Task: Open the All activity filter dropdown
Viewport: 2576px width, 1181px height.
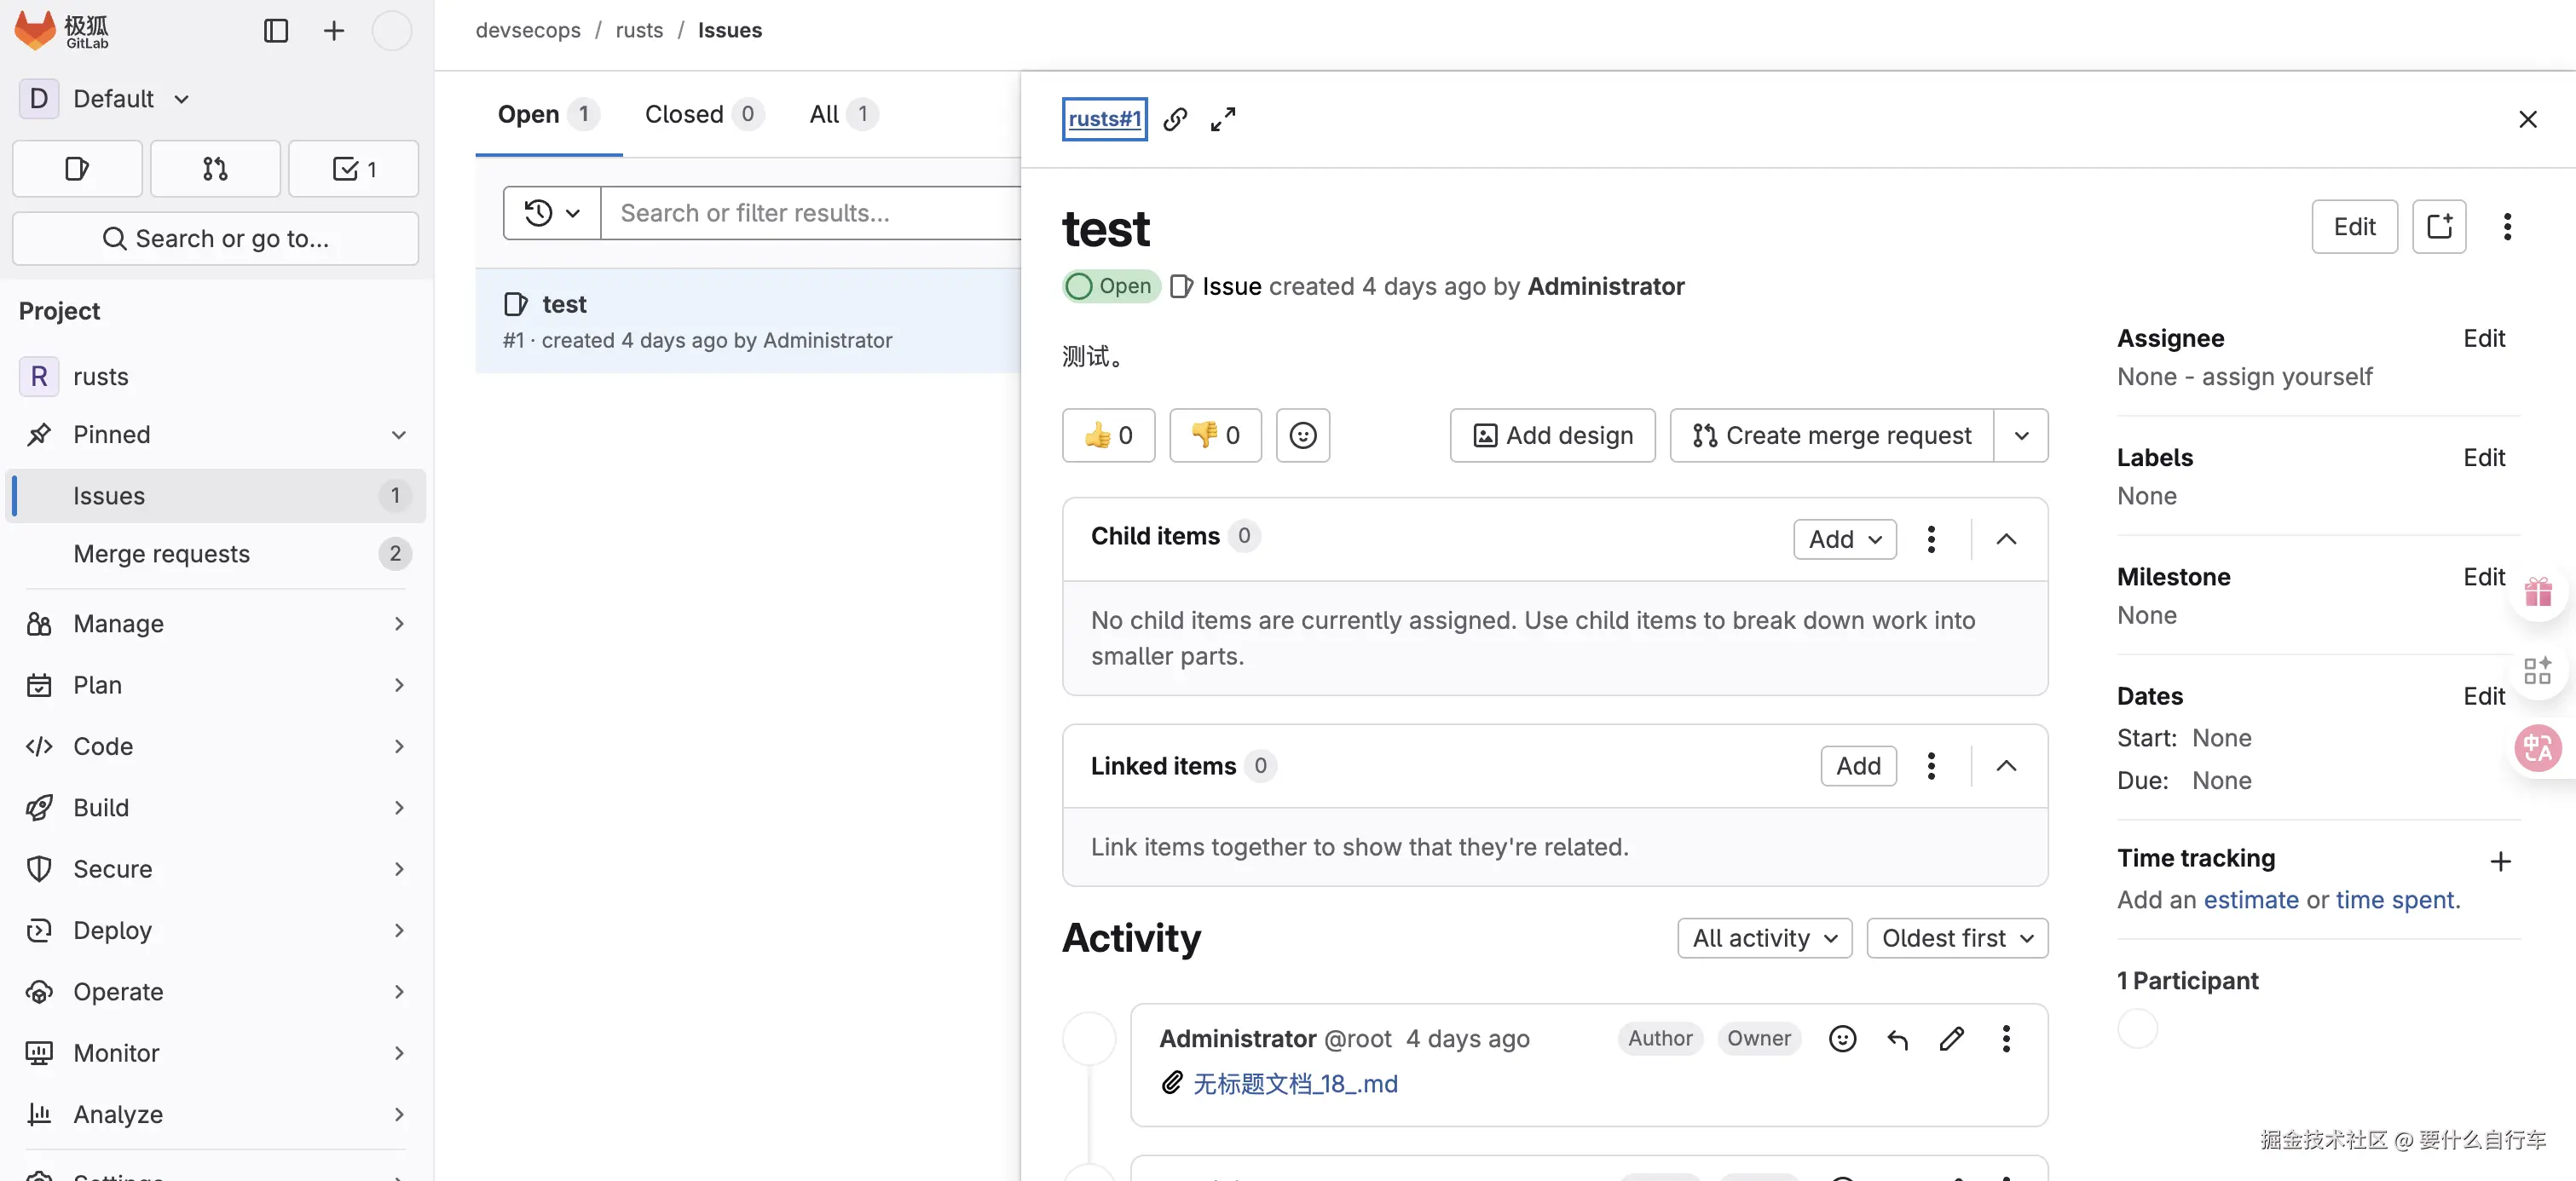Action: (x=1764, y=938)
